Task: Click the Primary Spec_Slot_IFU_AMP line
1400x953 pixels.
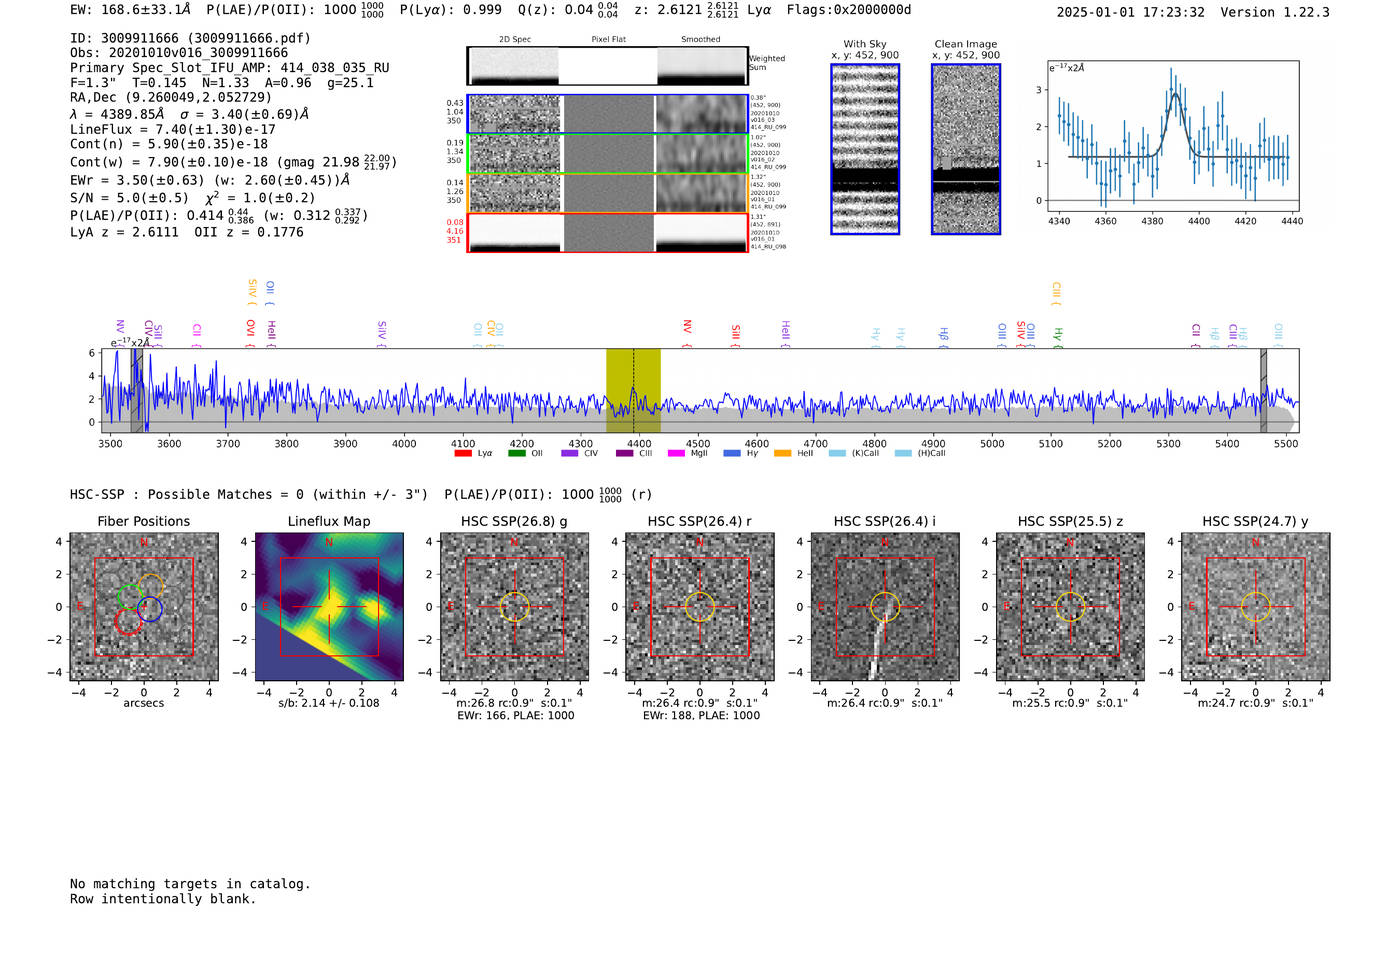Action: pyautogui.click(x=230, y=68)
